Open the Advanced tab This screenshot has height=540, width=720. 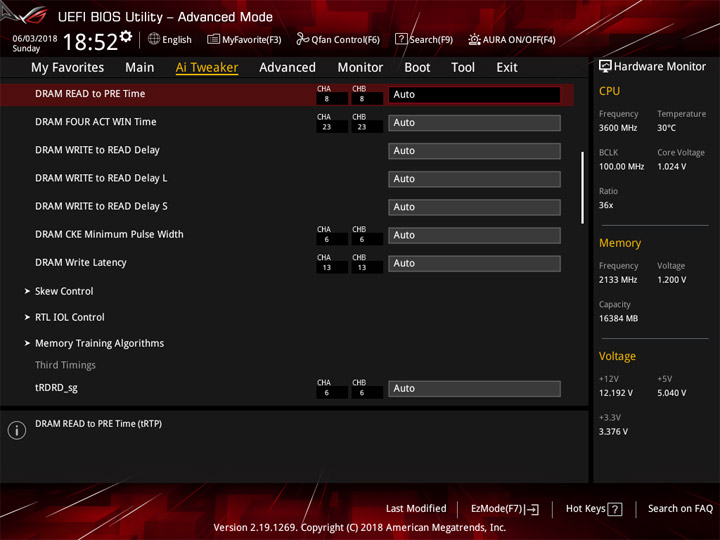tap(287, 68)
